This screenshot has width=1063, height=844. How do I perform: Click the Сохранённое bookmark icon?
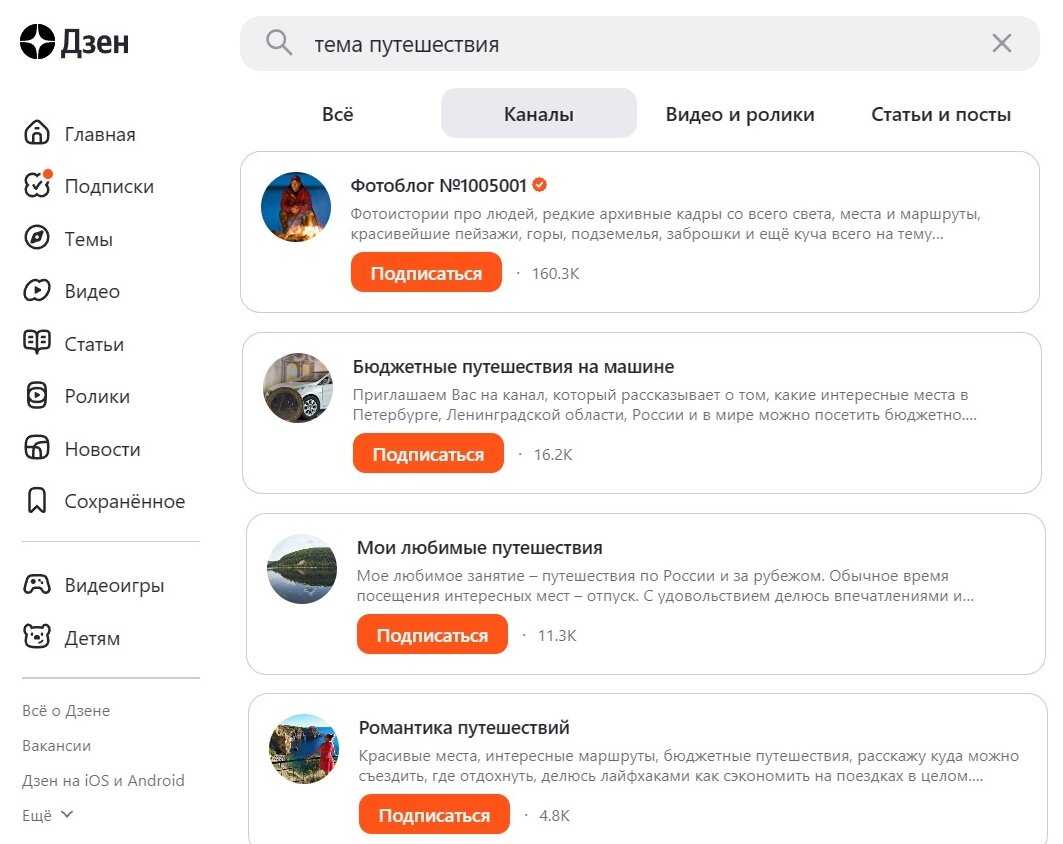[37, 500]
